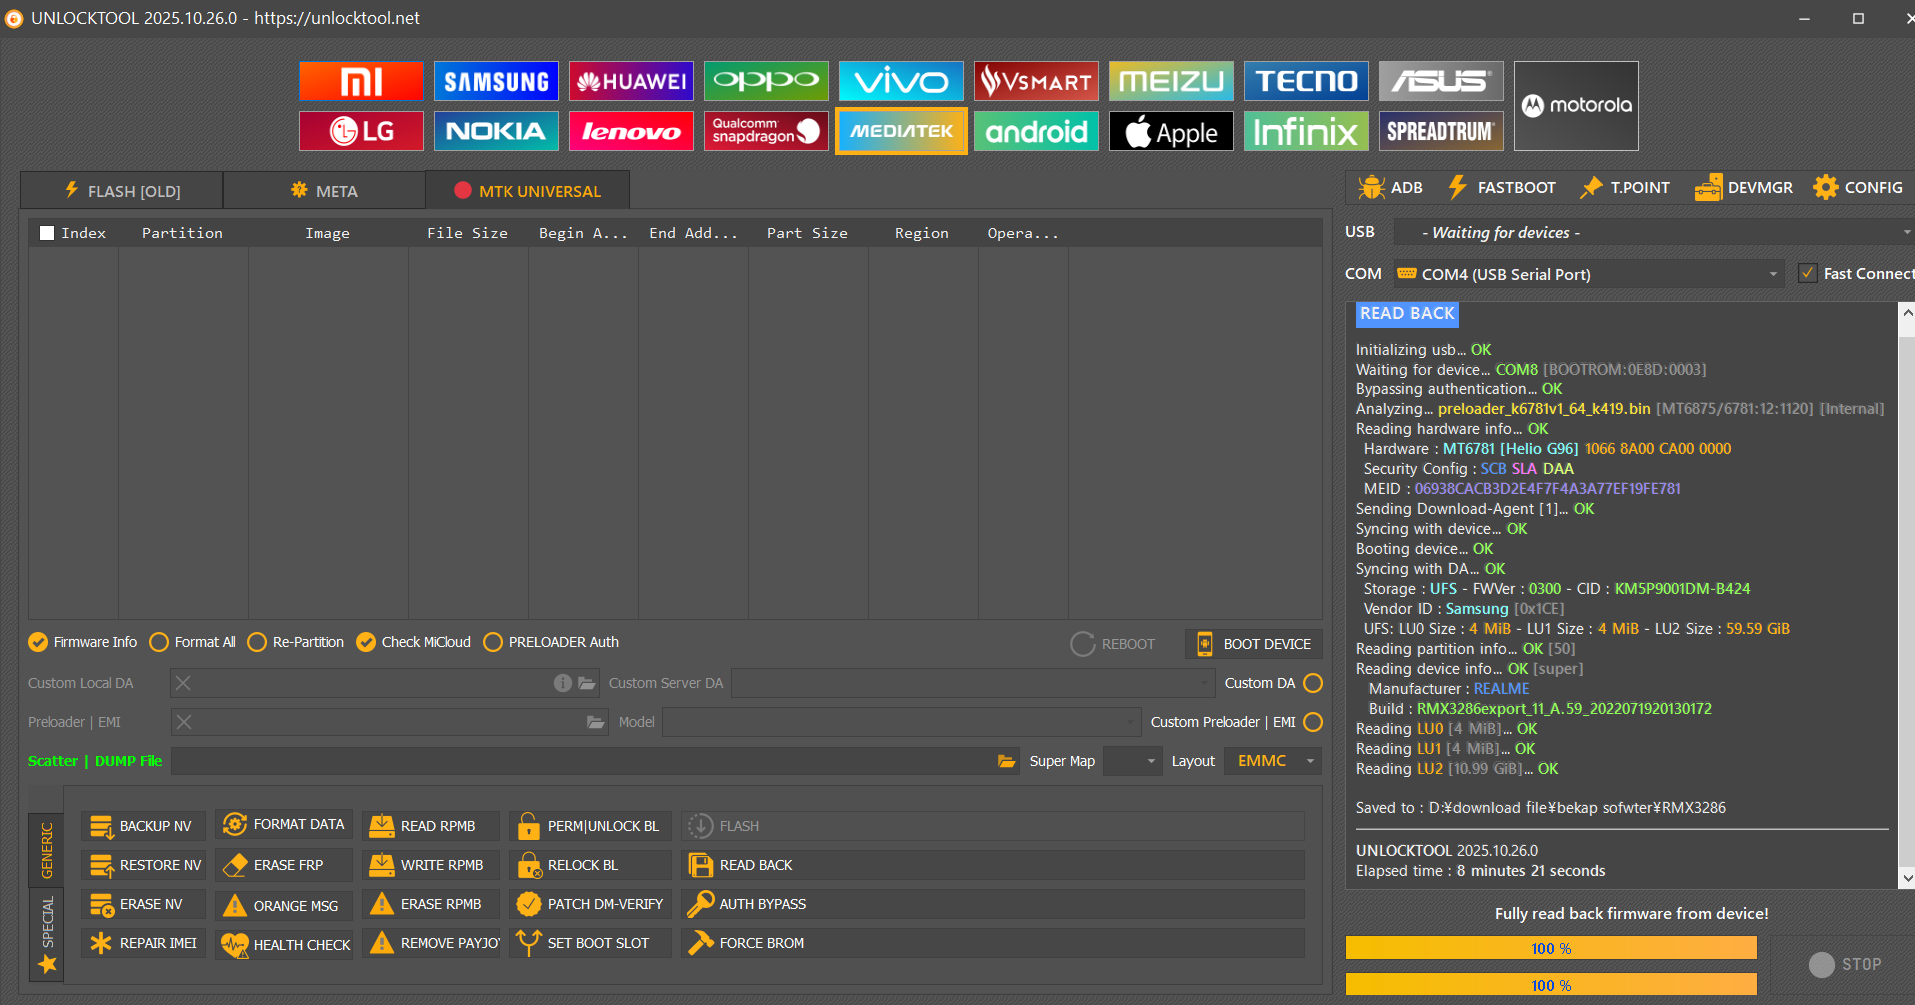
Task: Disable the Check MiCloud option
Action: pos(366,642)
